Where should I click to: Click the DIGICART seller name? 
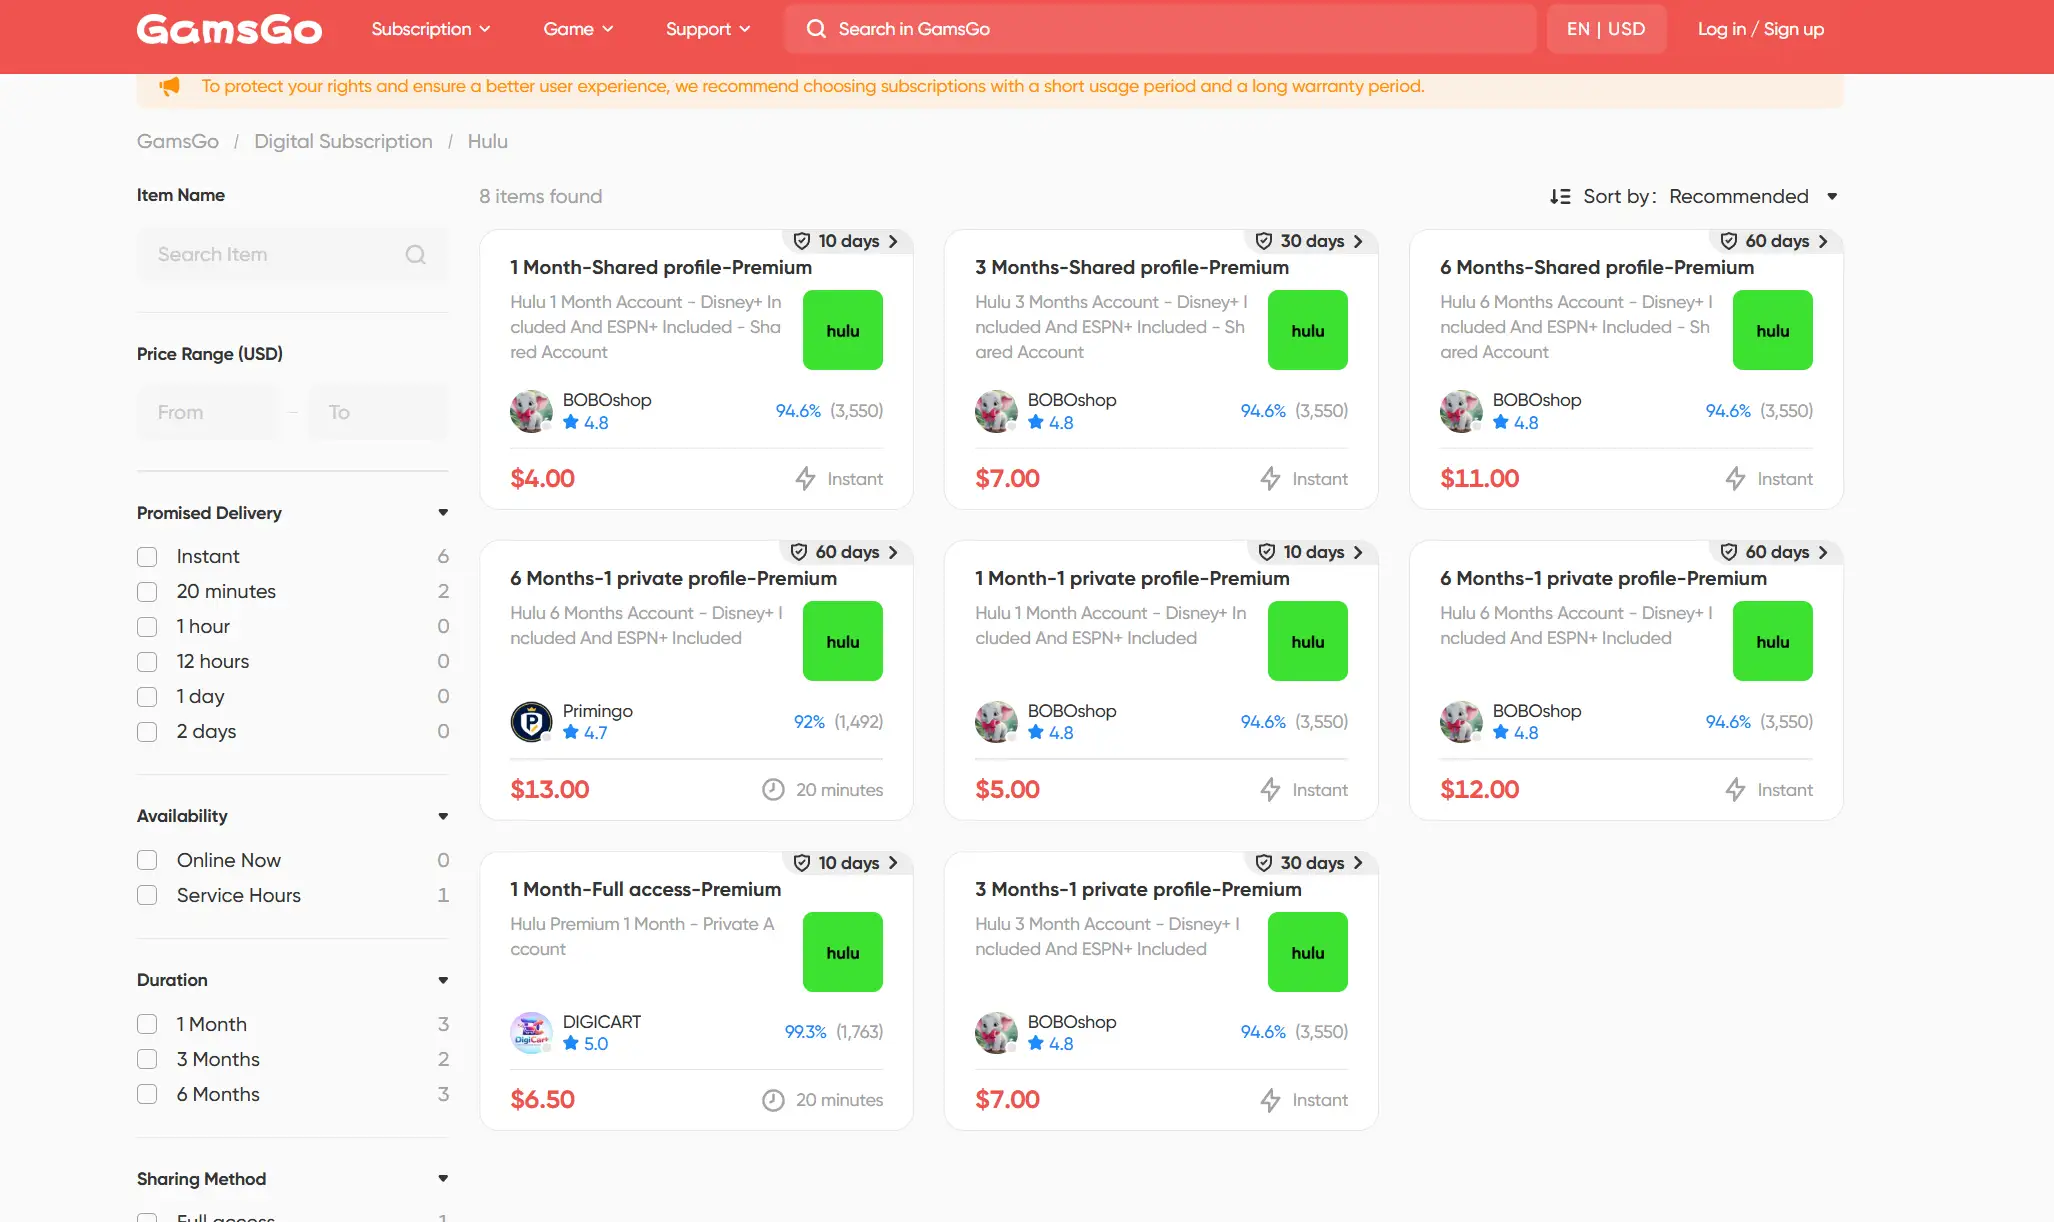tap(602, 1022)
